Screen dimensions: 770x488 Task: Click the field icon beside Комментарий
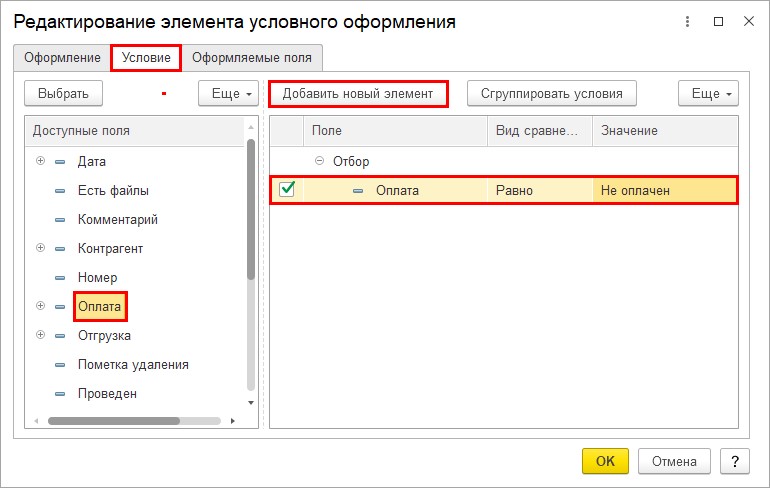[x=60, y=220]
